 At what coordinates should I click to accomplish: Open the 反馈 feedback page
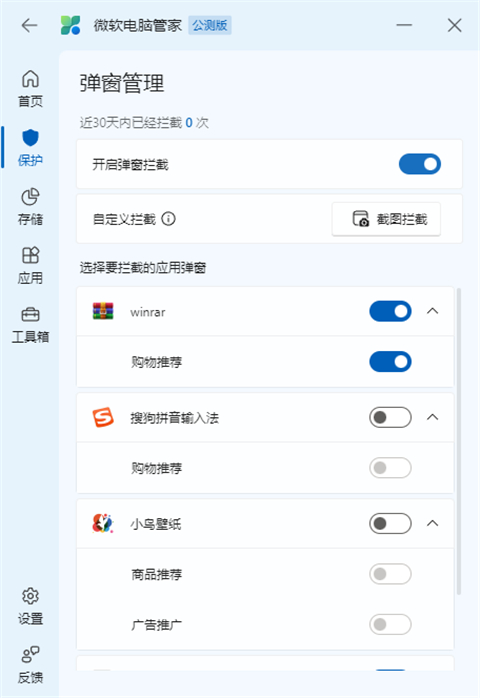point(30,665)
